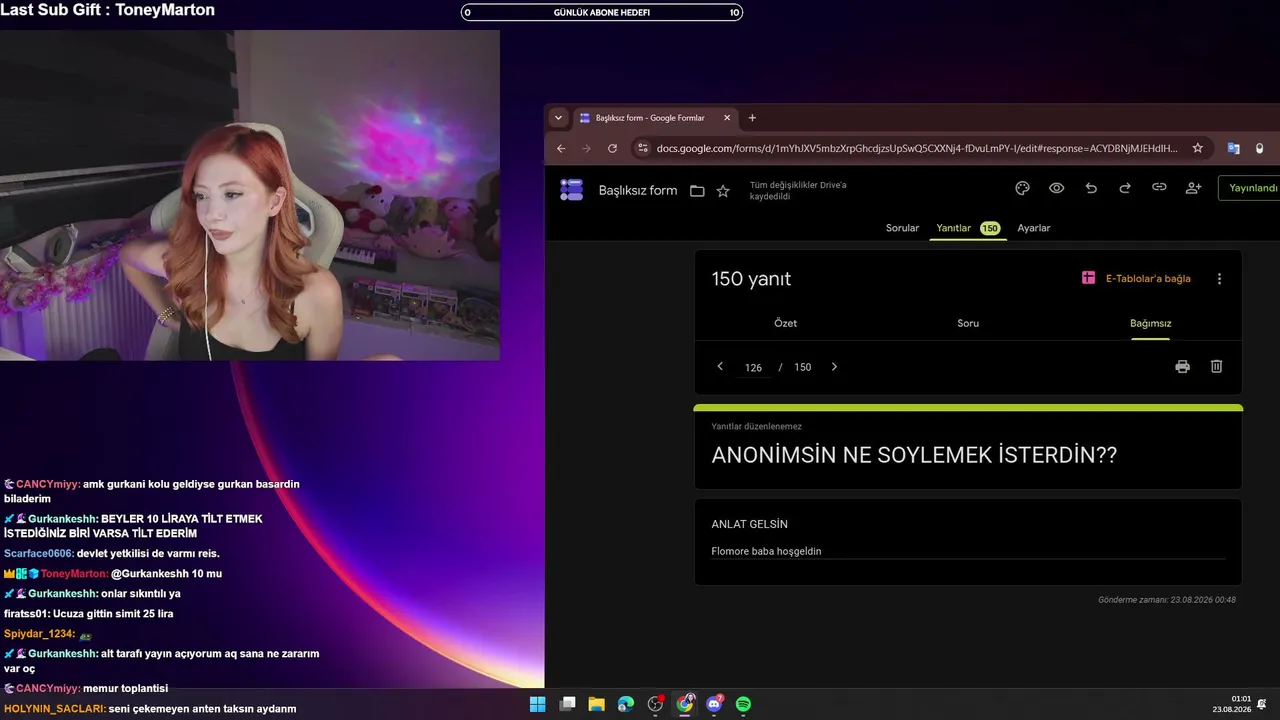Click the answer "Flomore baba hoşgeldin"

pos(766,551)
